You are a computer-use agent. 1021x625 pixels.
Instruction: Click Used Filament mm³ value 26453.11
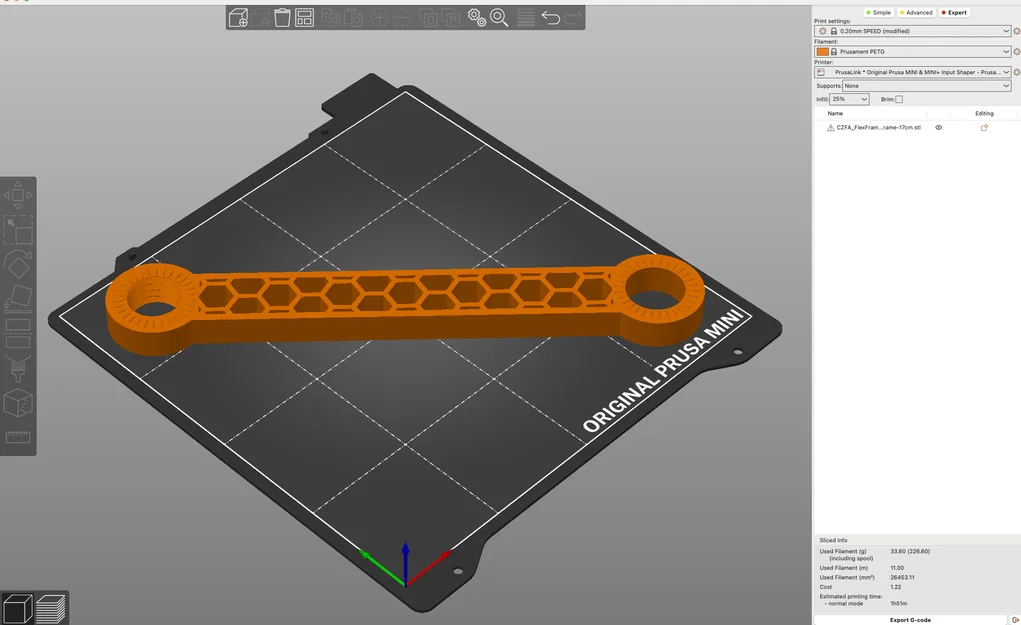[x=902, y=577]
